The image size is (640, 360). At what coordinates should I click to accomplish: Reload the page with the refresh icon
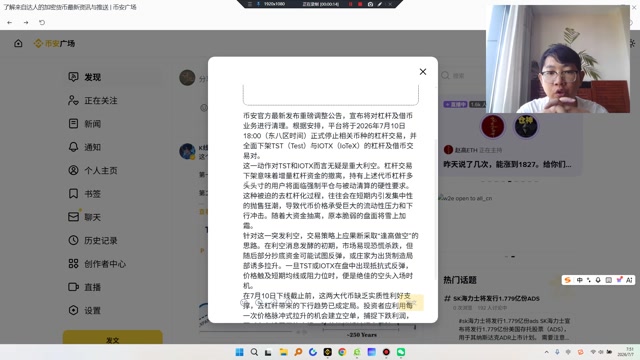click(x=42, y=22)
